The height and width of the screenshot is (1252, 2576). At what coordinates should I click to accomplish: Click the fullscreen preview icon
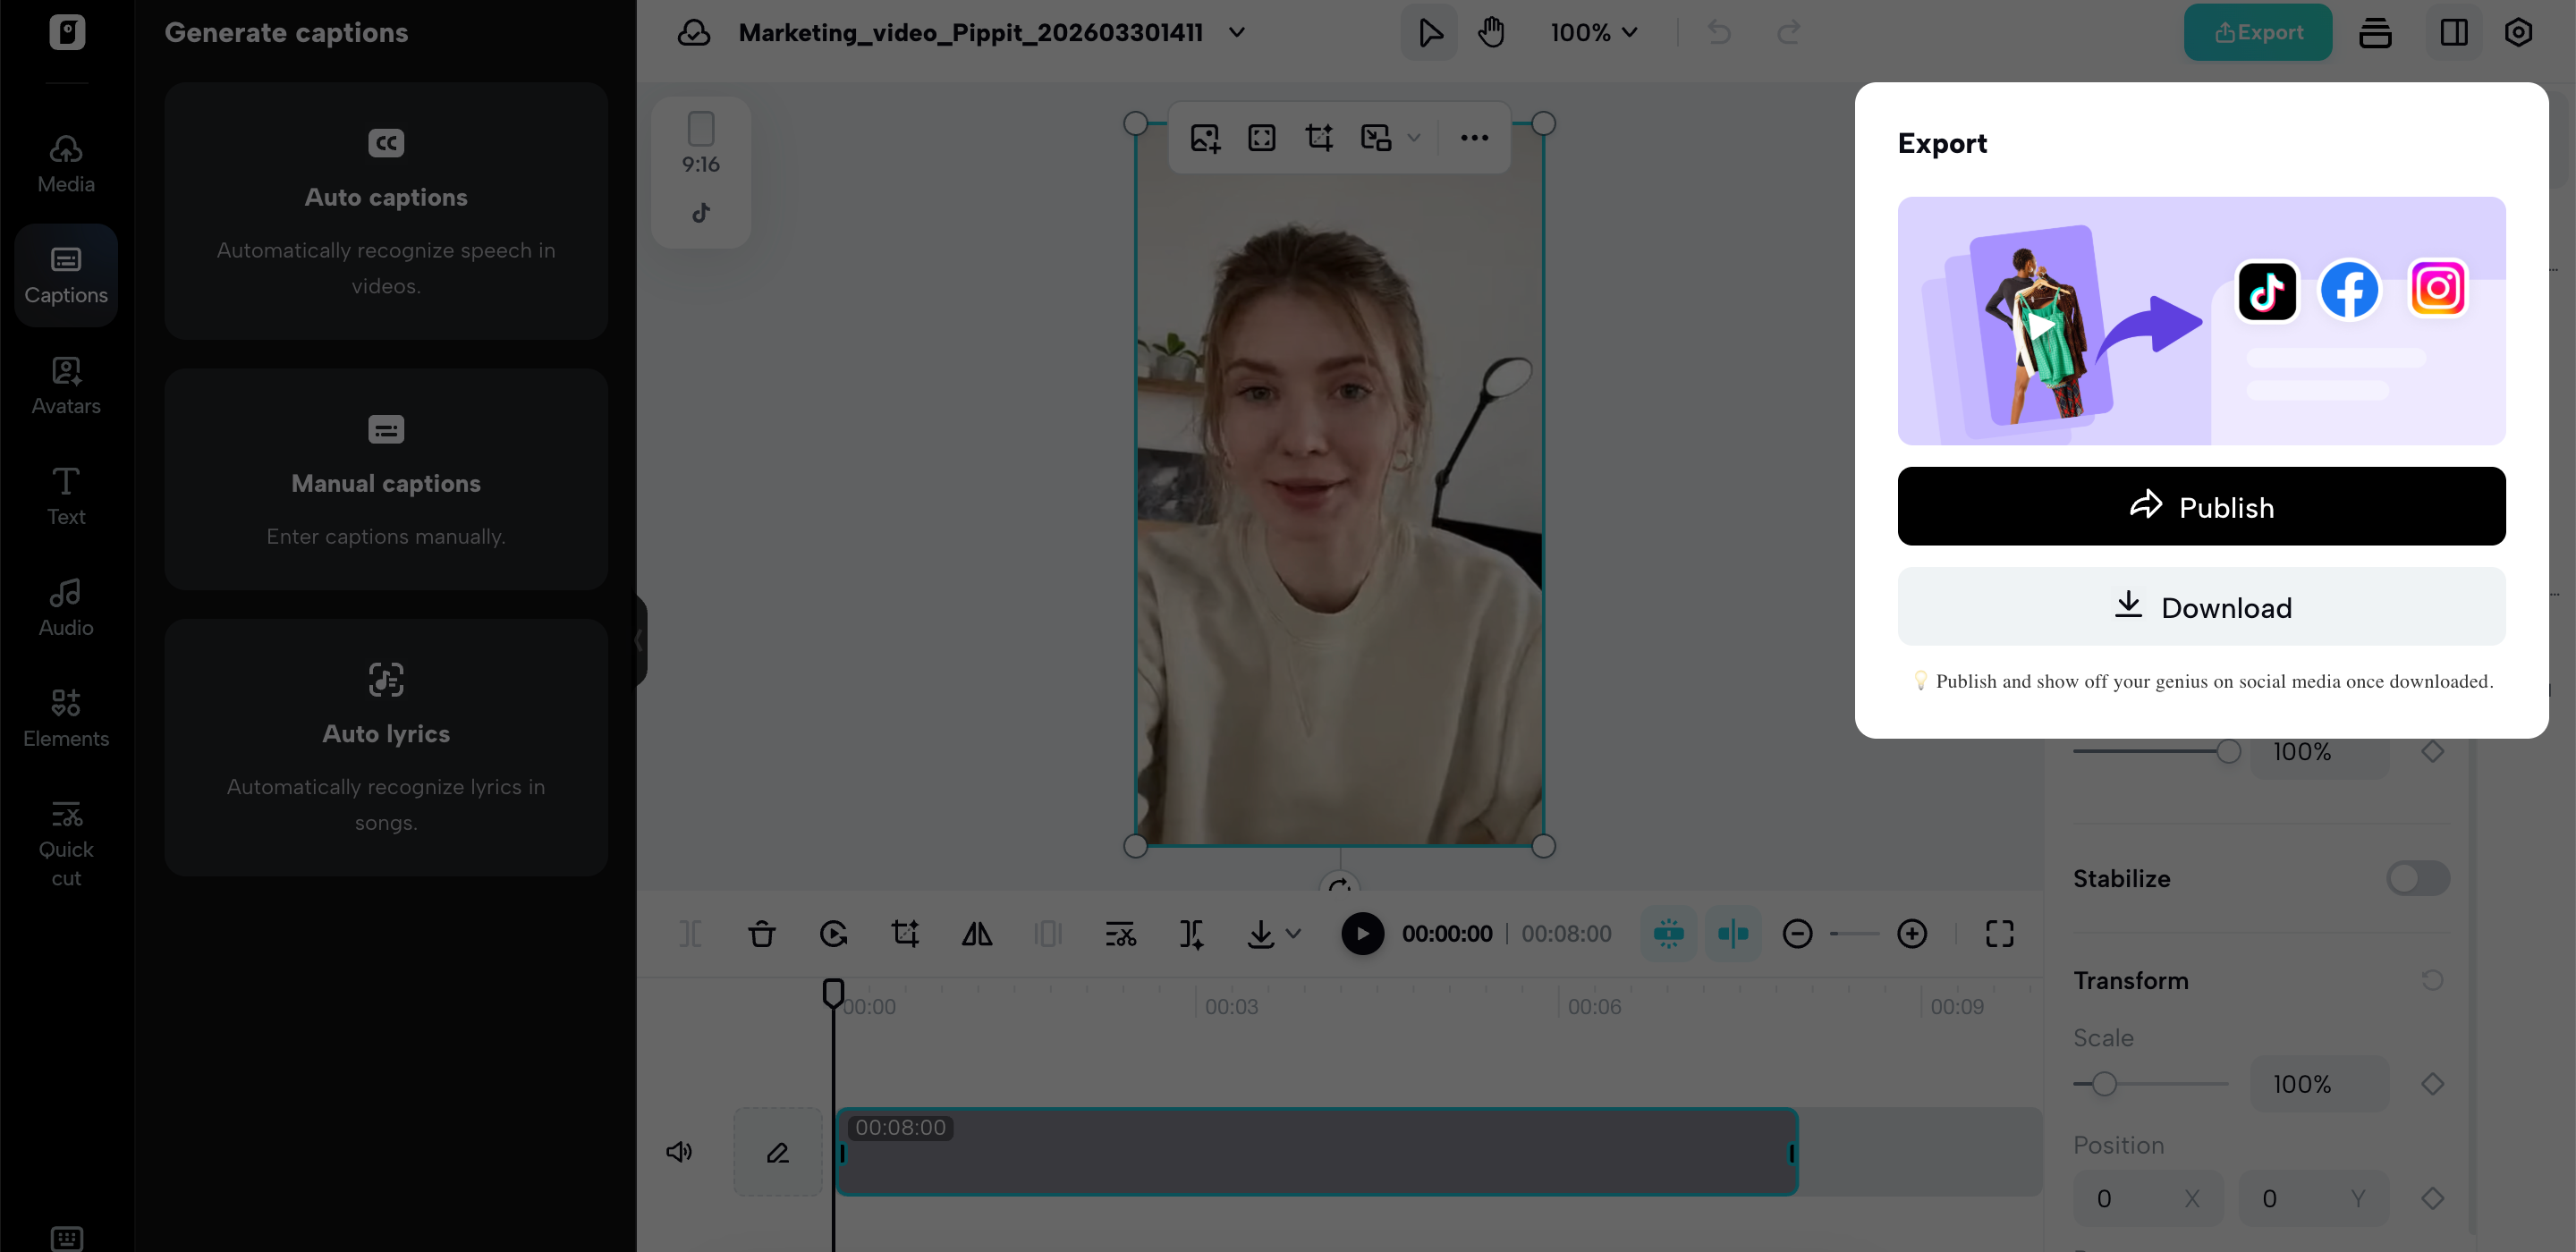[x=1999, y=933]
